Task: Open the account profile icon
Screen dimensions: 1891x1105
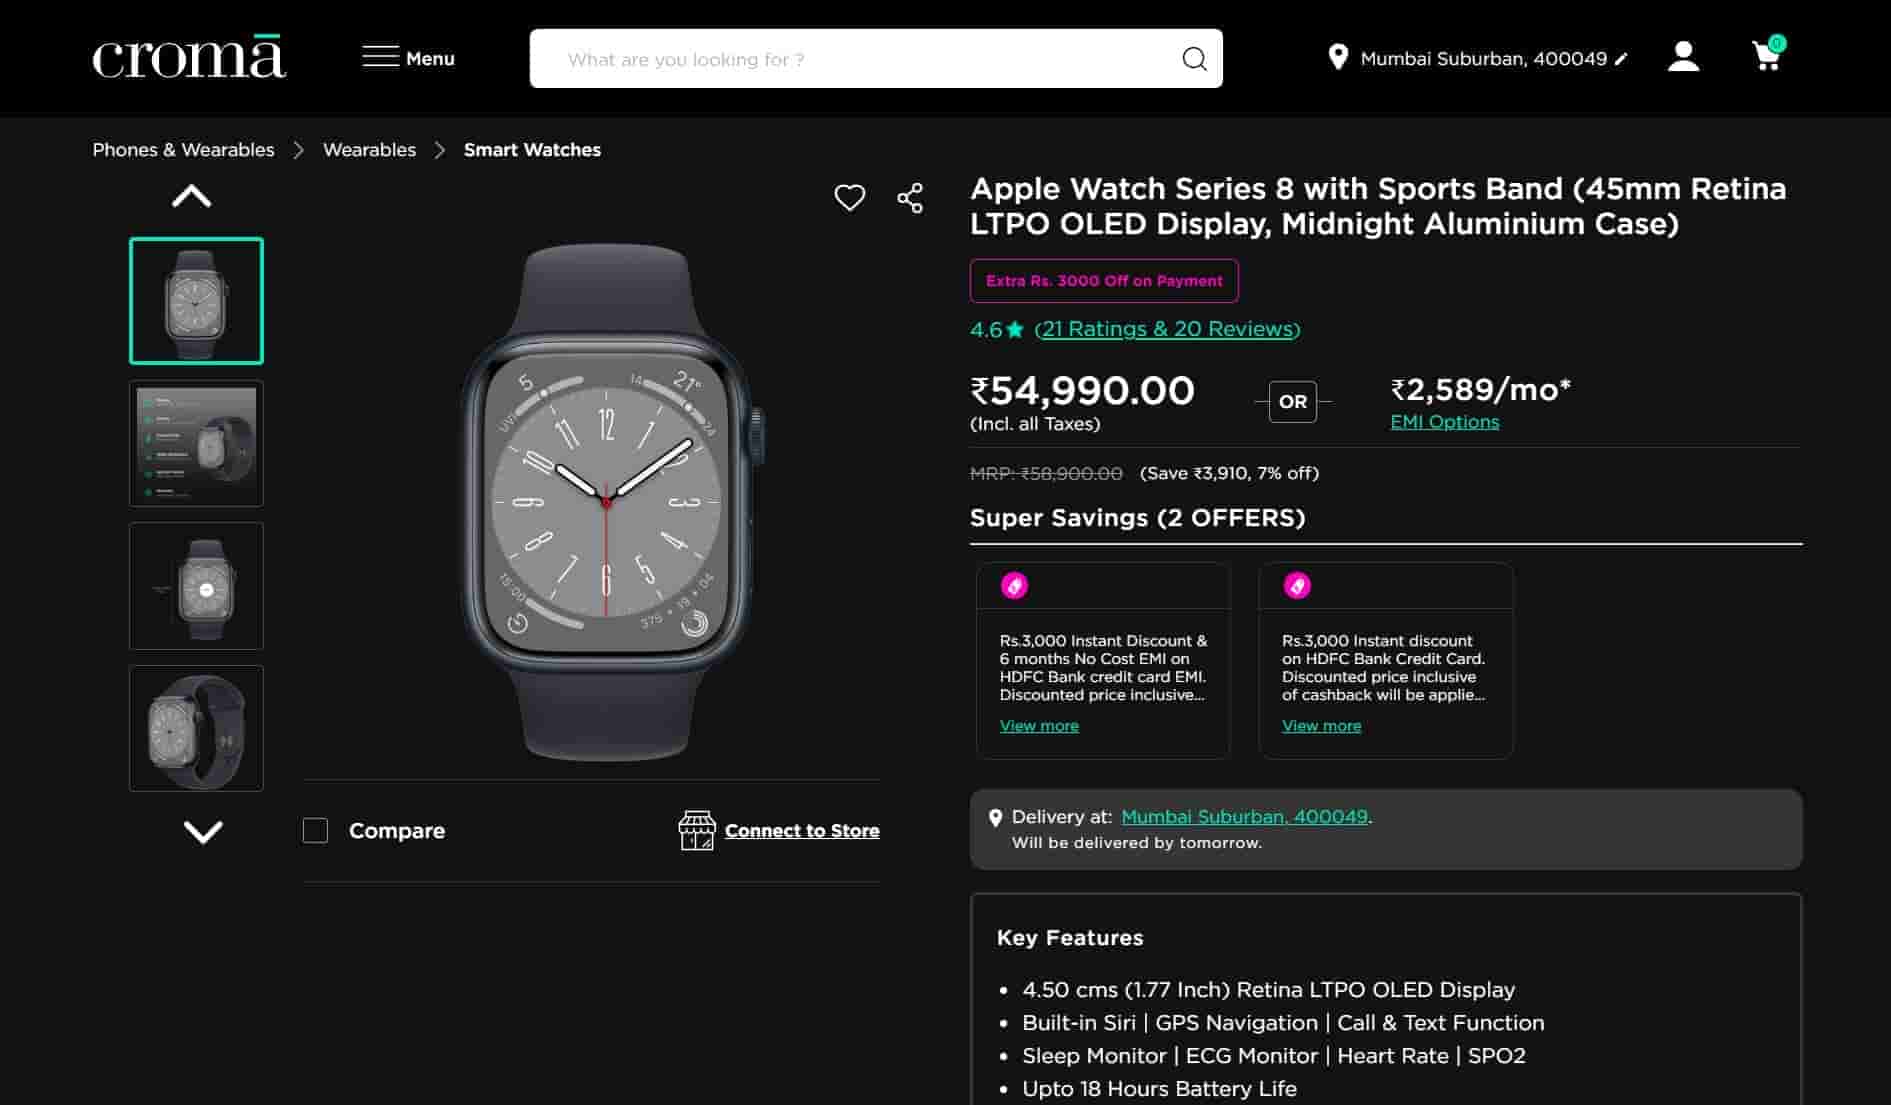Action: [x=1683, y=57]
